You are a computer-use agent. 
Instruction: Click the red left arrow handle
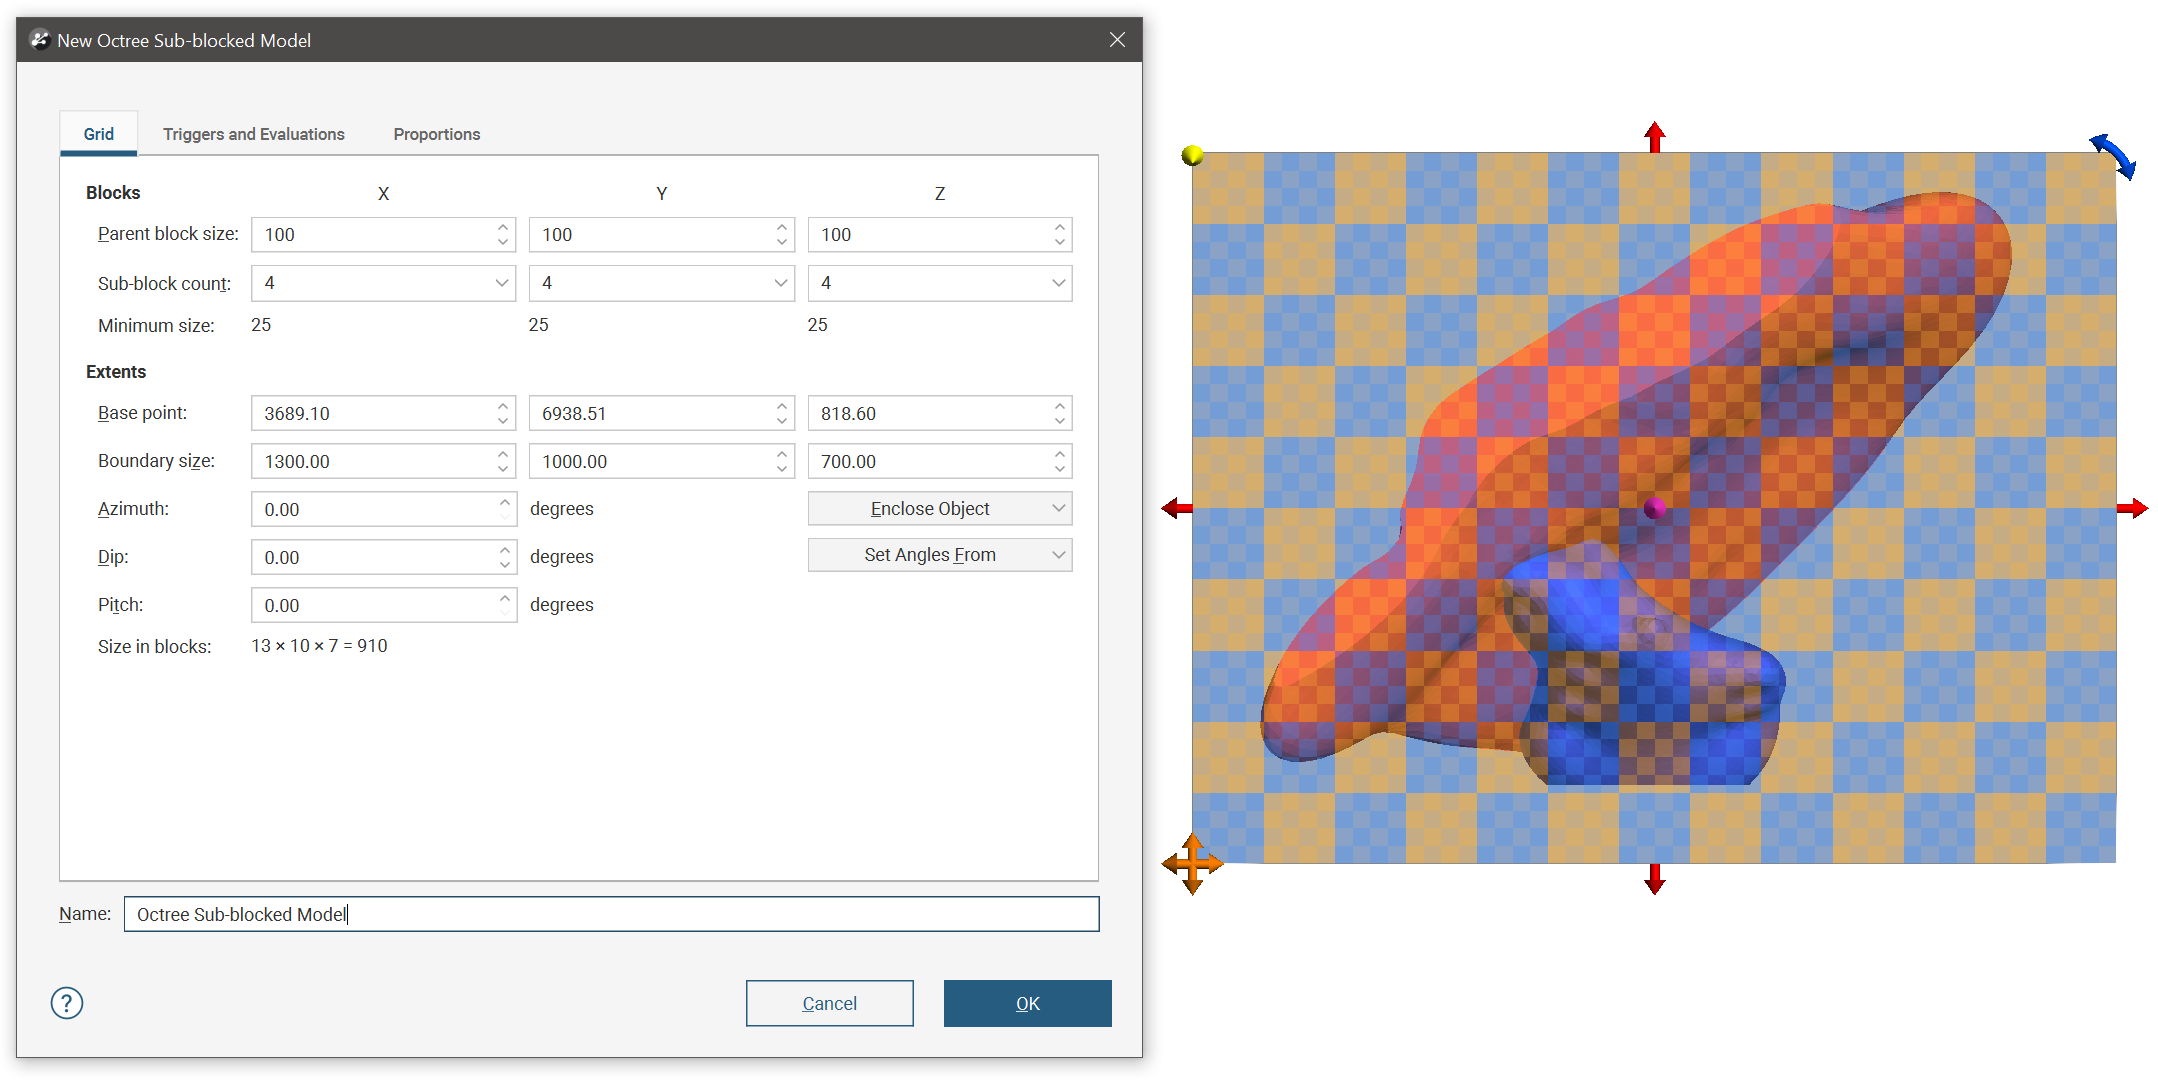(x=1177, y=509)
